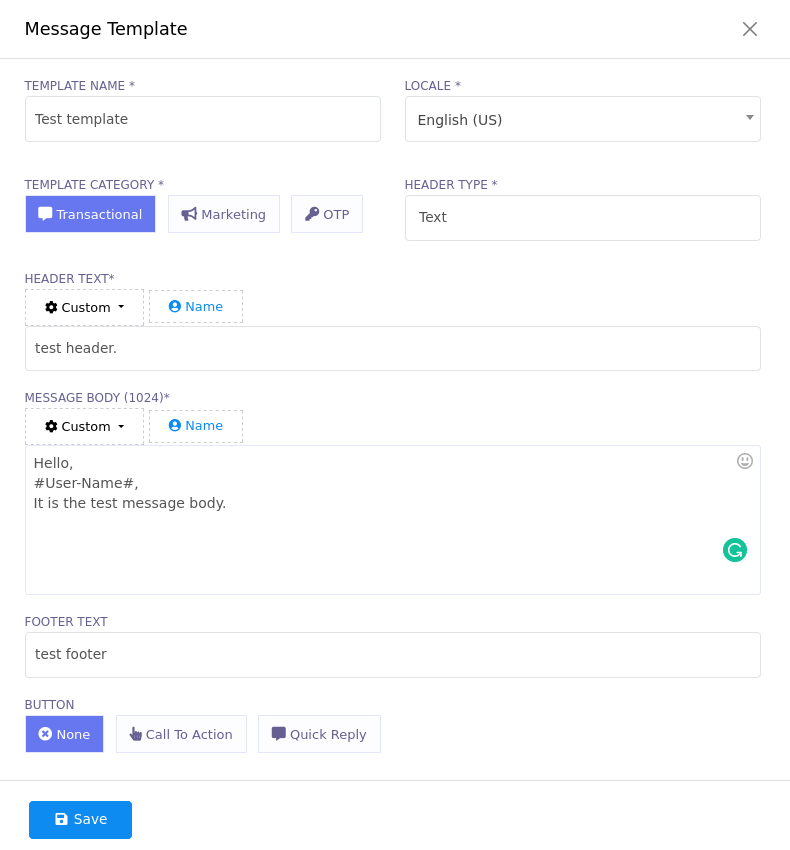The width and height of the screenshot is (790, 850).
Task: Switch to the OTP template category
Action: click(x=326, y=213)
